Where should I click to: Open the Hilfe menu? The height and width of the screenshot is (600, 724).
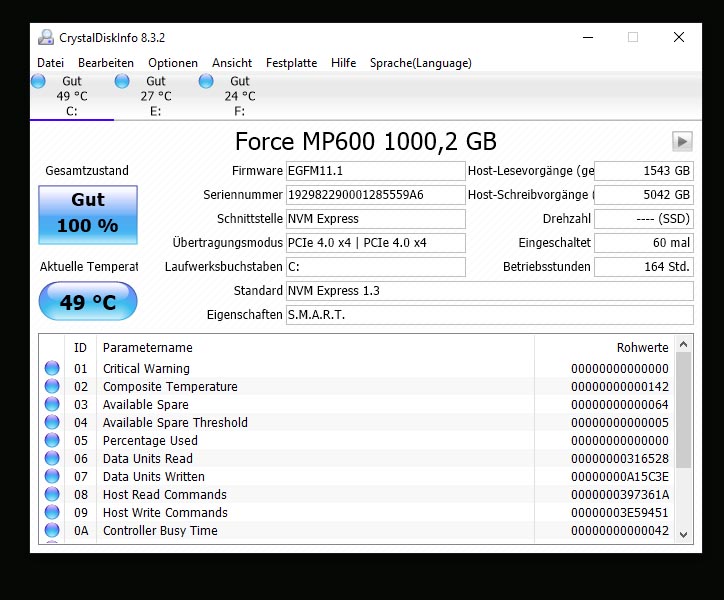point(344,63)
